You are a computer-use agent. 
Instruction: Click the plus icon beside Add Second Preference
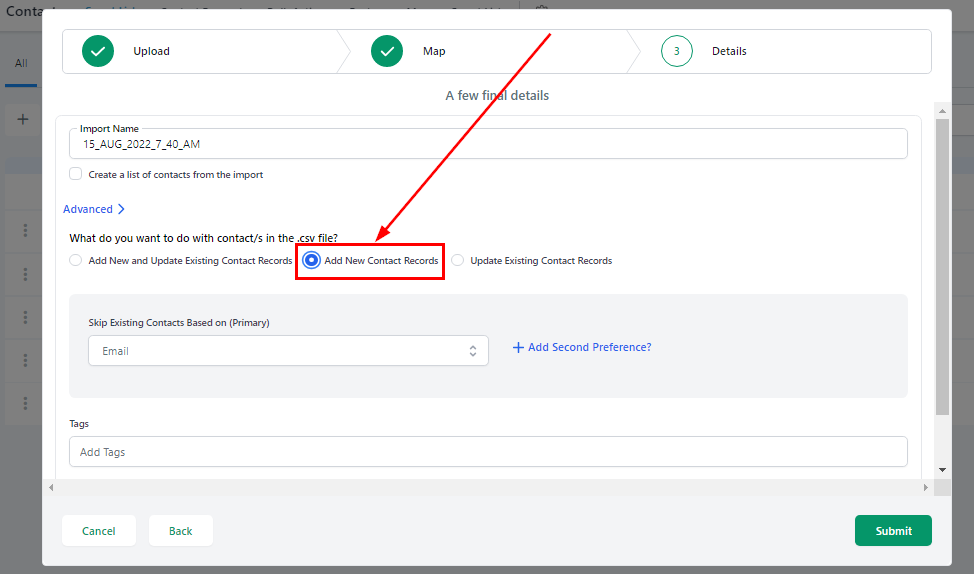518,347
